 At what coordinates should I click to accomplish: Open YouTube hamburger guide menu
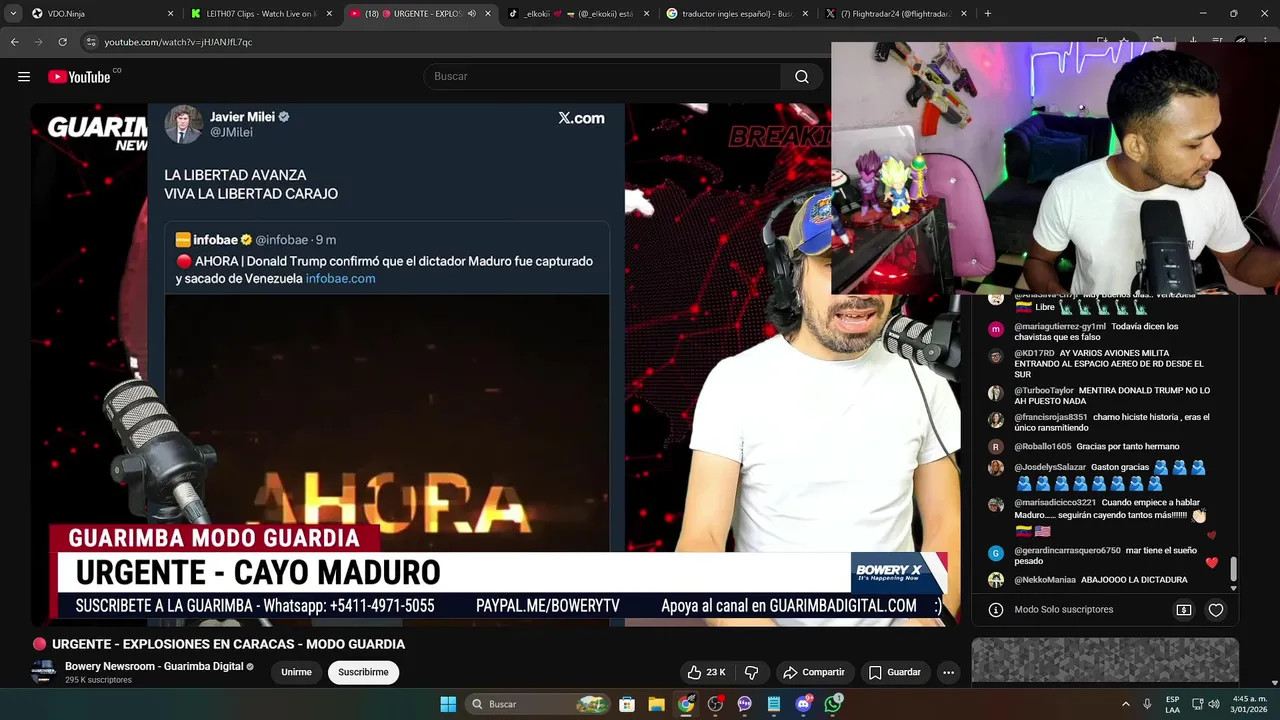tap(24, 77)
